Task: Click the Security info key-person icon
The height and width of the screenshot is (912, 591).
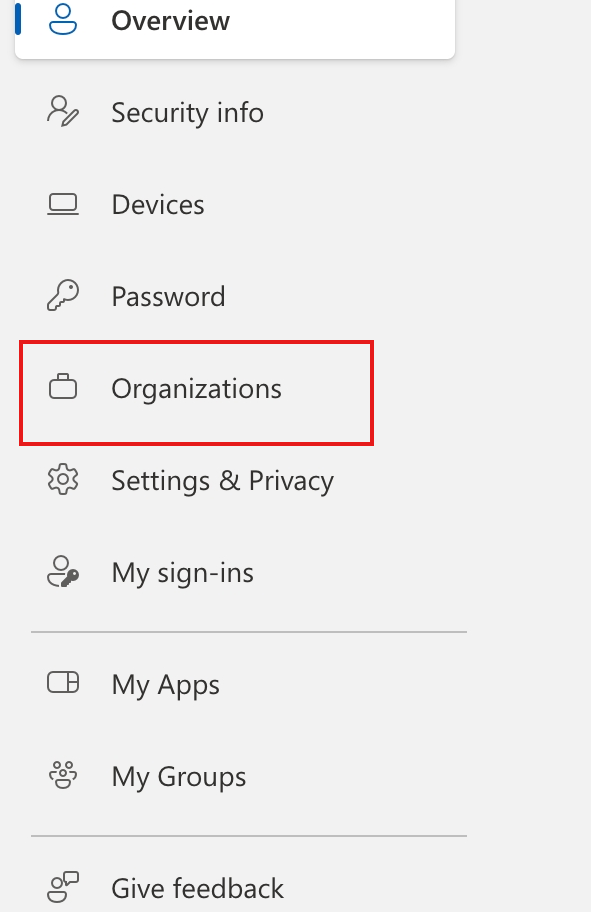Action: pos(63,112)
